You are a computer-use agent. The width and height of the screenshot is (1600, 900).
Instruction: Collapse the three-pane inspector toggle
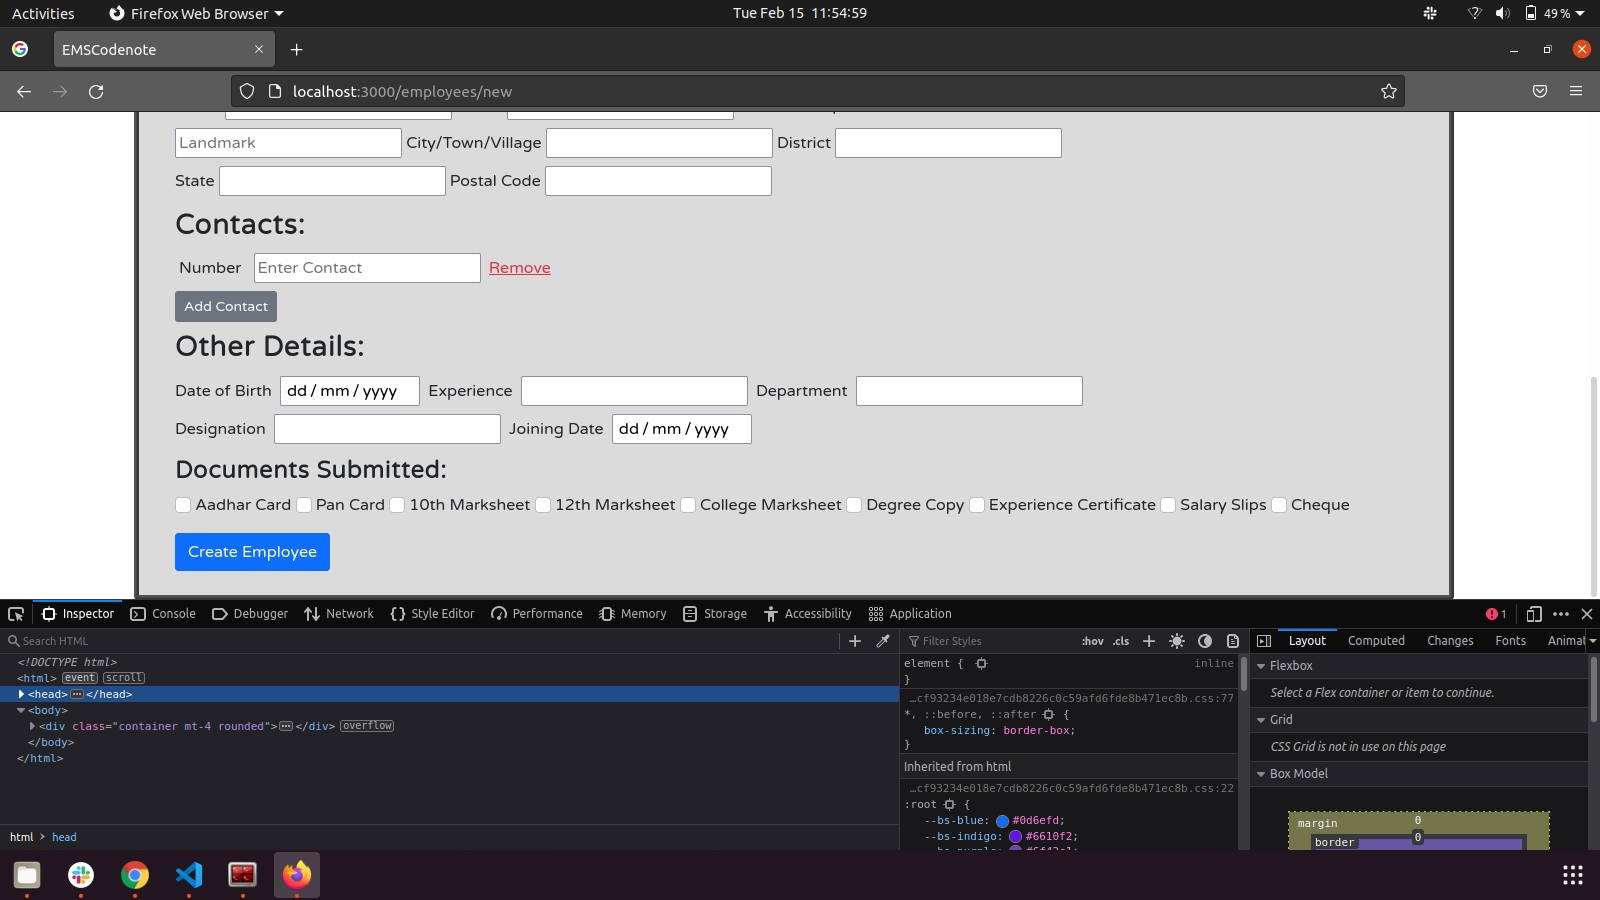pos(1264,641)
